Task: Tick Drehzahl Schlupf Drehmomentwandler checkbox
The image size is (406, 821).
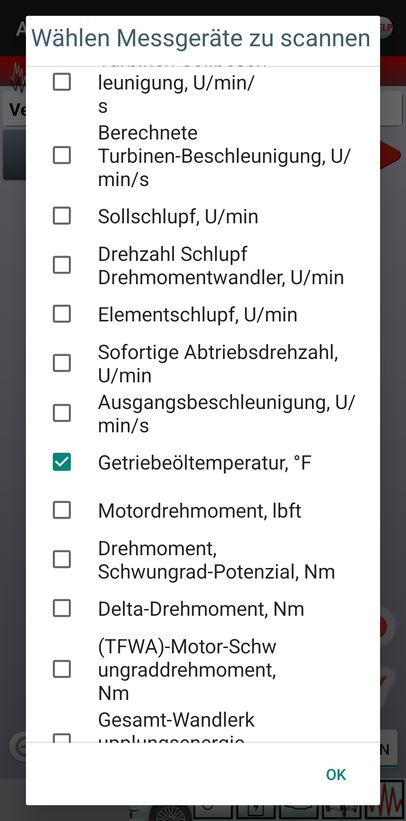Action: click(62, 265)
